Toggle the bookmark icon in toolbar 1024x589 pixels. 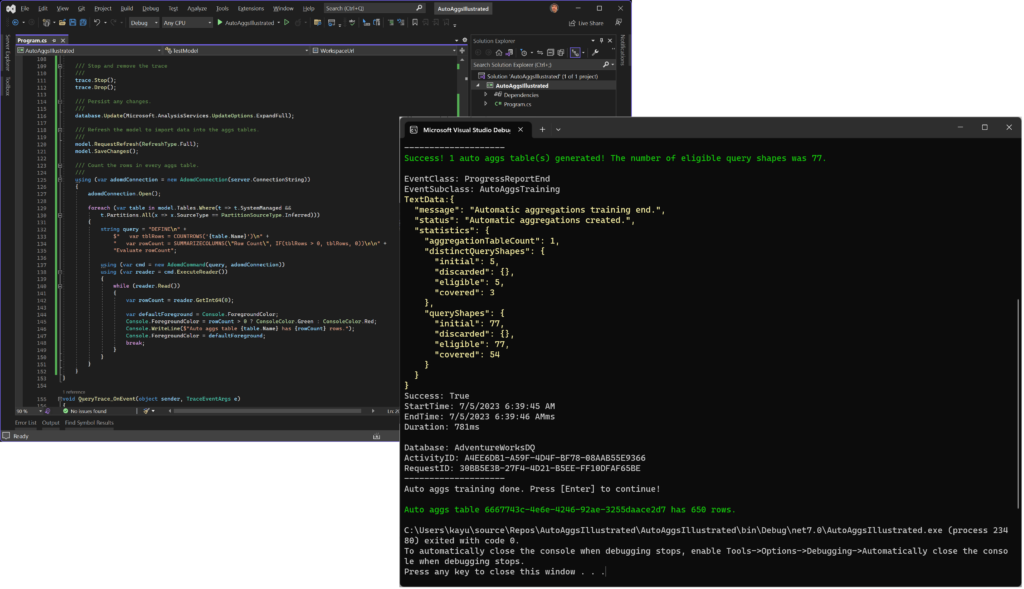tap(415, 23)
